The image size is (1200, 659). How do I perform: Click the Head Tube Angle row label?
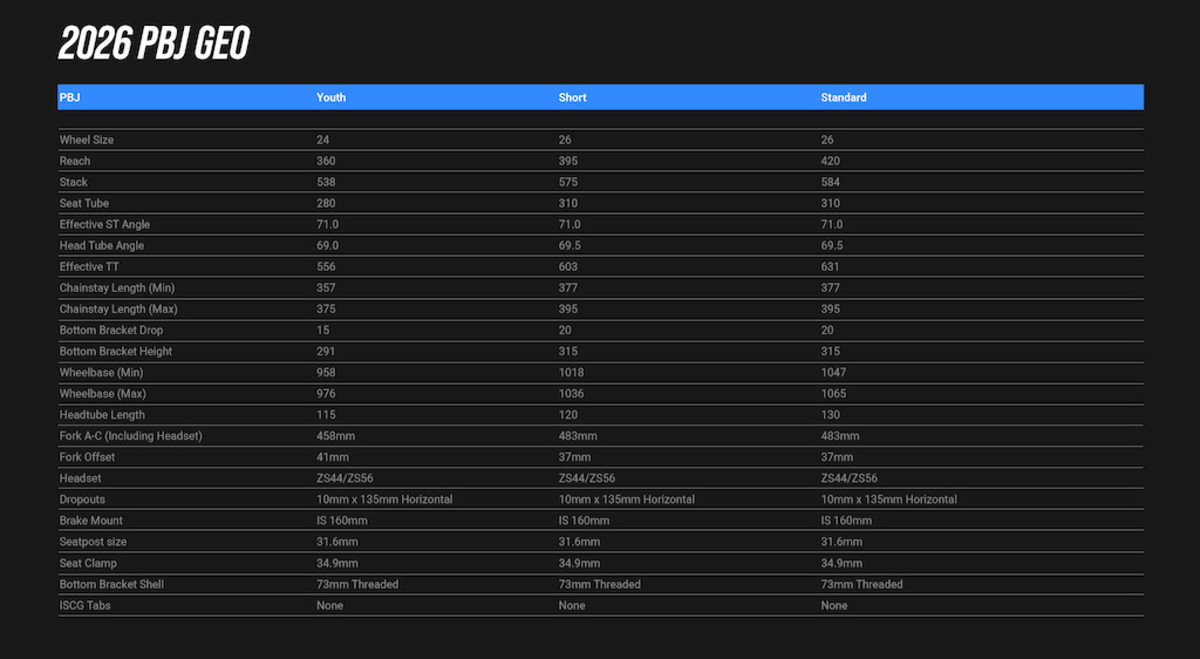101,246
